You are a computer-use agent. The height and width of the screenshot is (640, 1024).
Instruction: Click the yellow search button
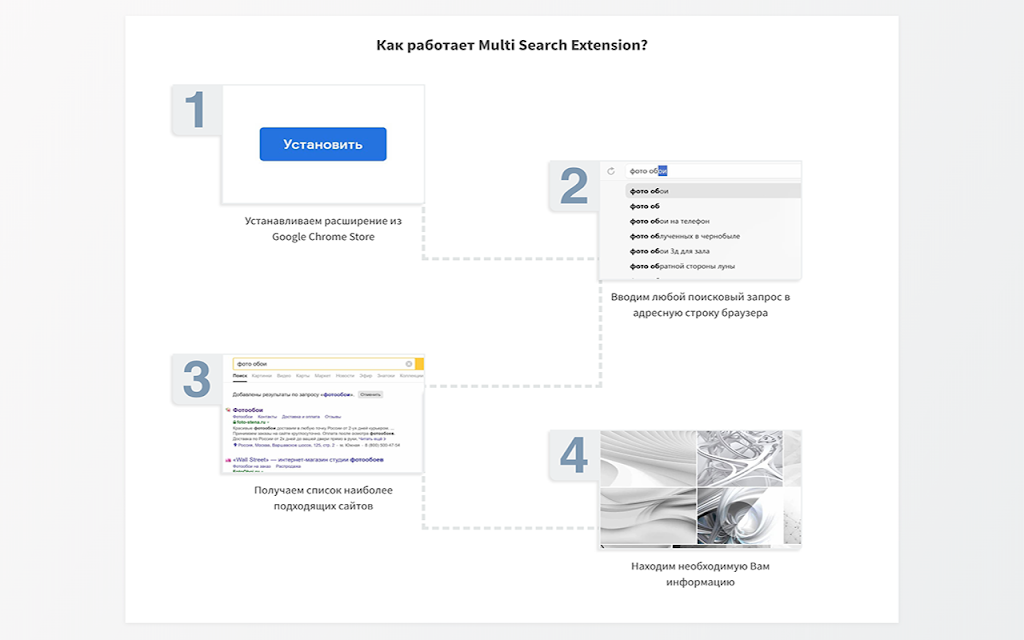(x=419, y=364)
